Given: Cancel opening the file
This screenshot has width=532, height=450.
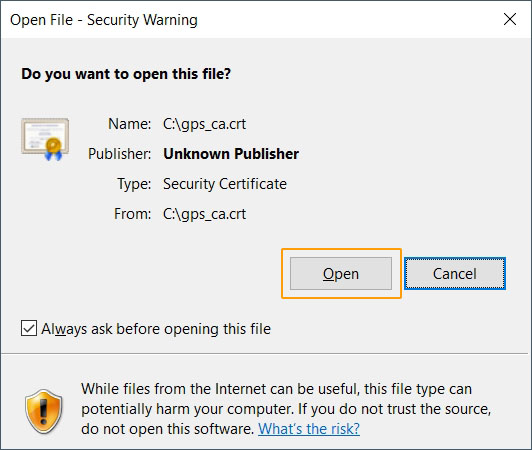Looking at the screenshot, I should click(x=455, y=274).
